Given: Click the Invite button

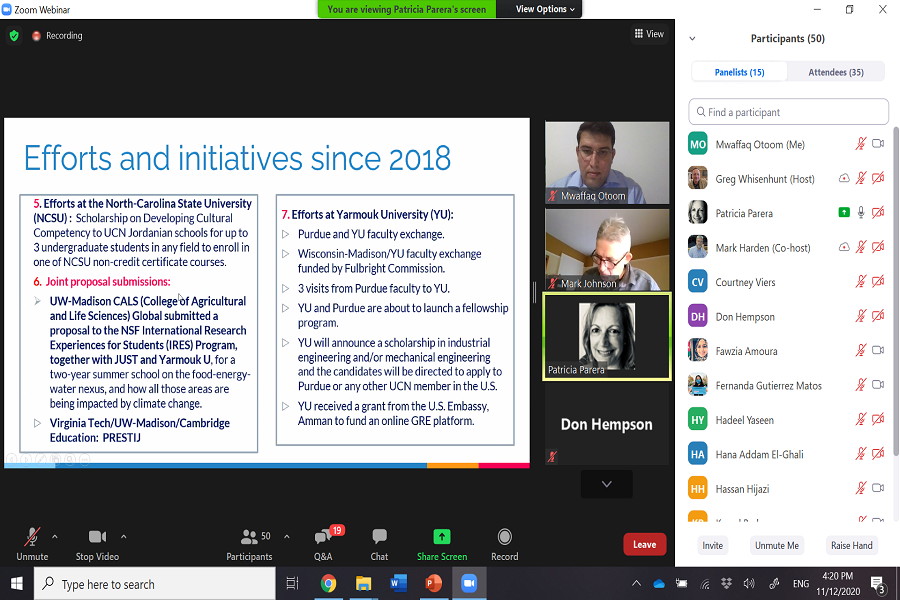Looking at the screenshot, I should 712,545.
